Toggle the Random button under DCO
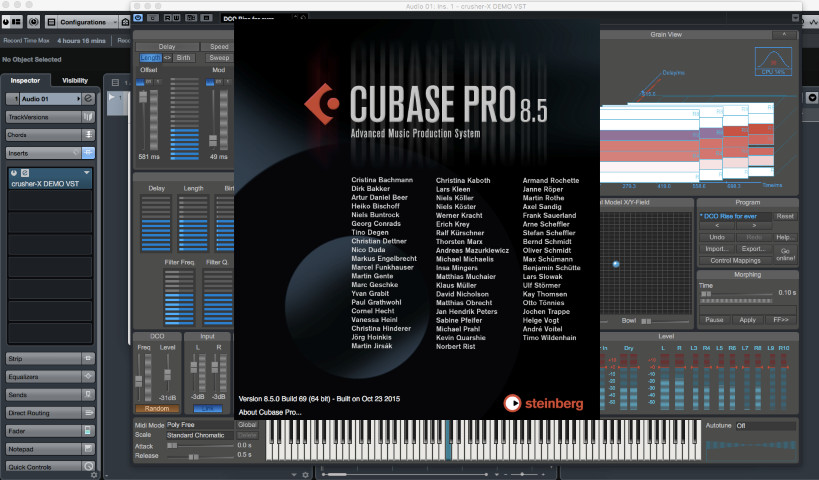The image size is (819, 480). click(x=157, y=408)
